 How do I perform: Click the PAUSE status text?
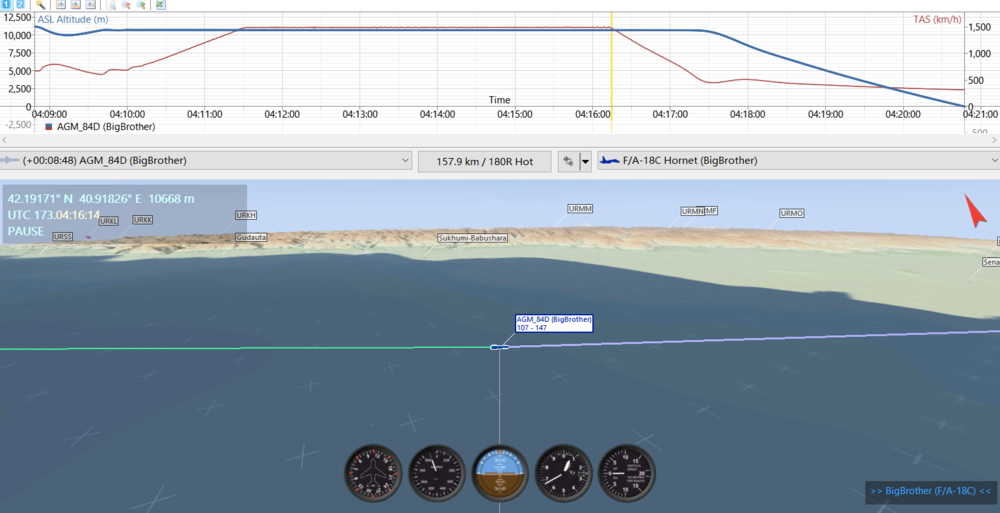coord(26,231)
